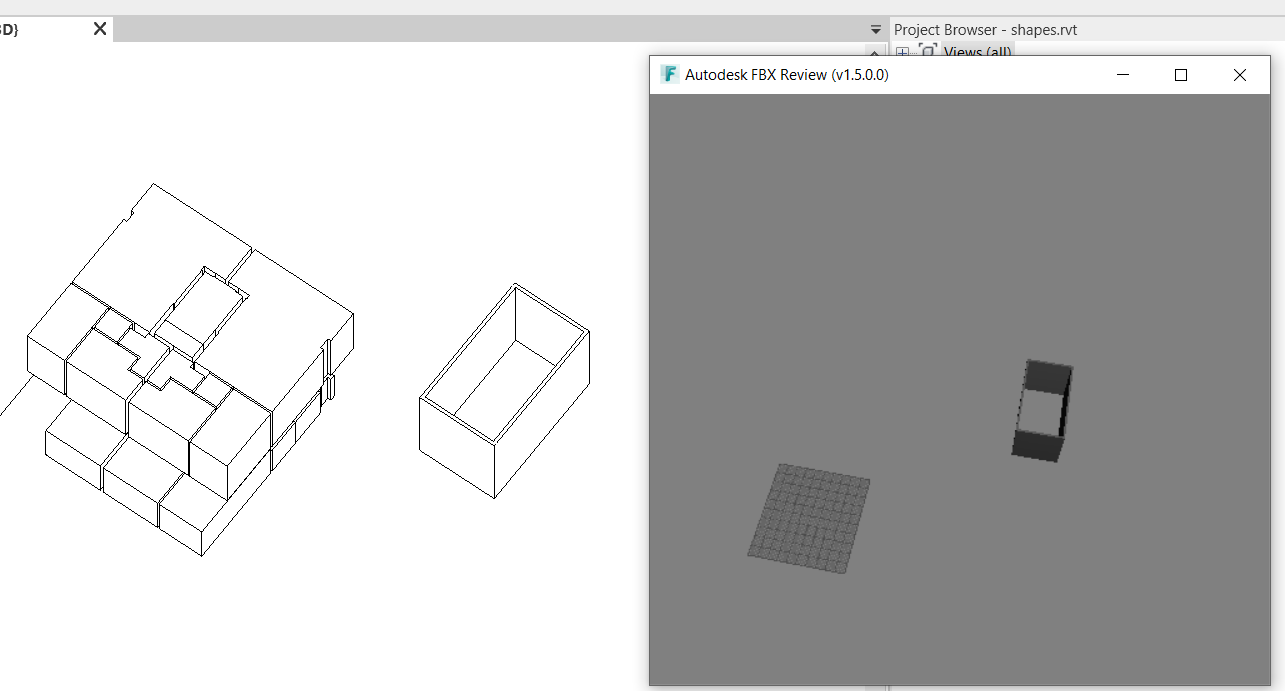Click the FBX Review application logo icon
Image resolution: width=1285 pixels, height=691 pixels.
click(x=668, y=74)
